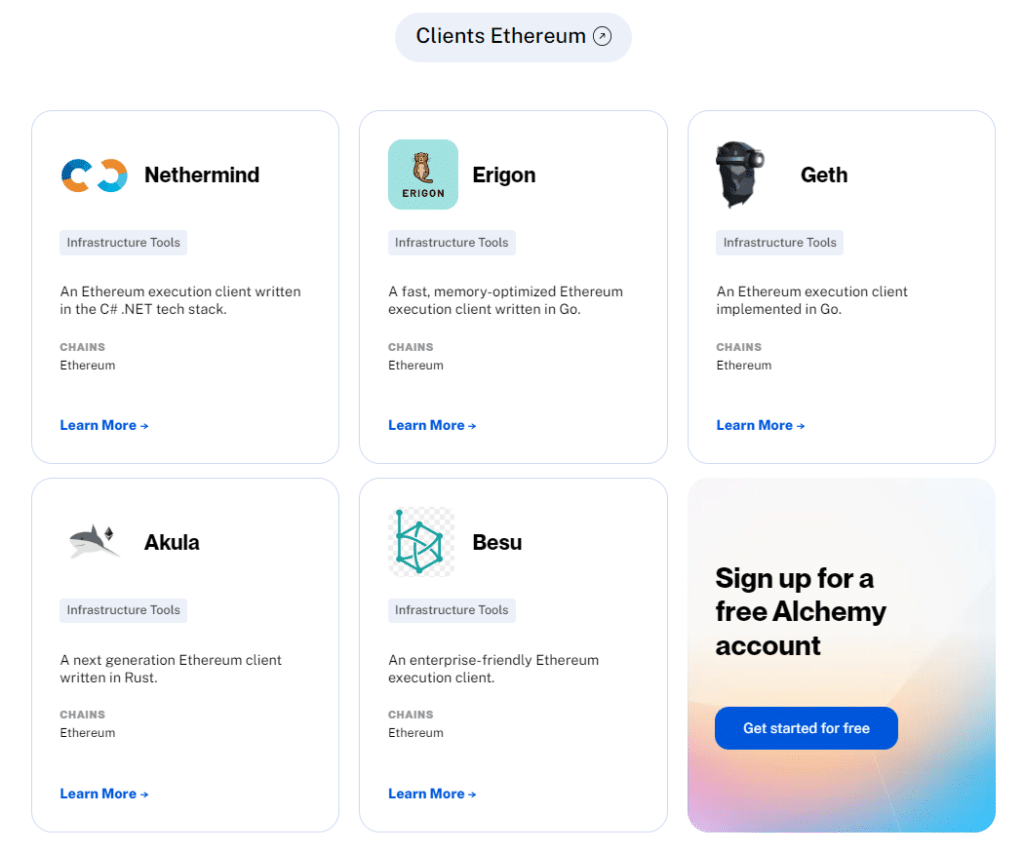Visit the Akula Learn More link
This screenshot has height=852, width=1024.
[x=104, y=794]
